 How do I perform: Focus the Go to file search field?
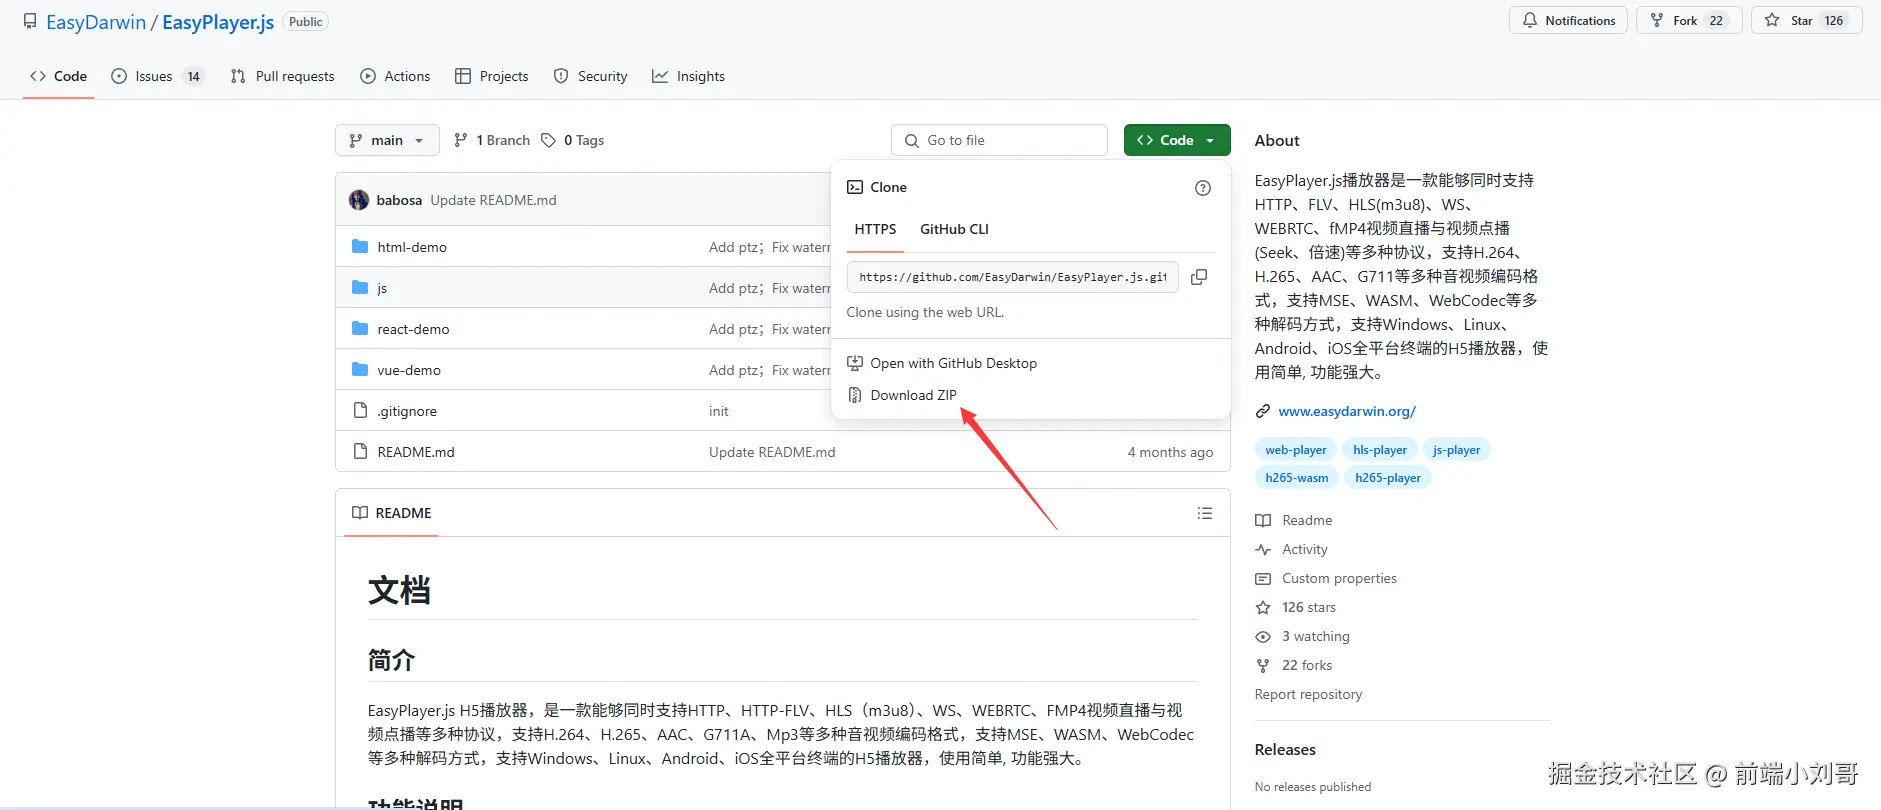pos(999,140)
